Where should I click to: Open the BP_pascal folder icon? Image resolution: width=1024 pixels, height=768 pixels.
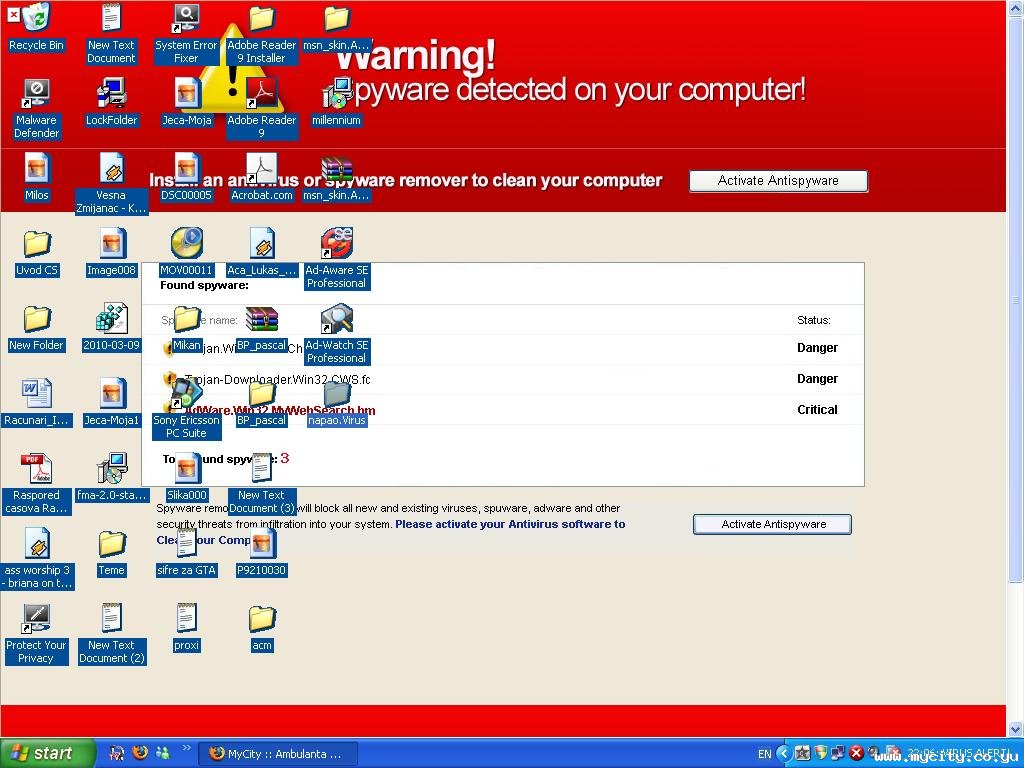point(261,403)
